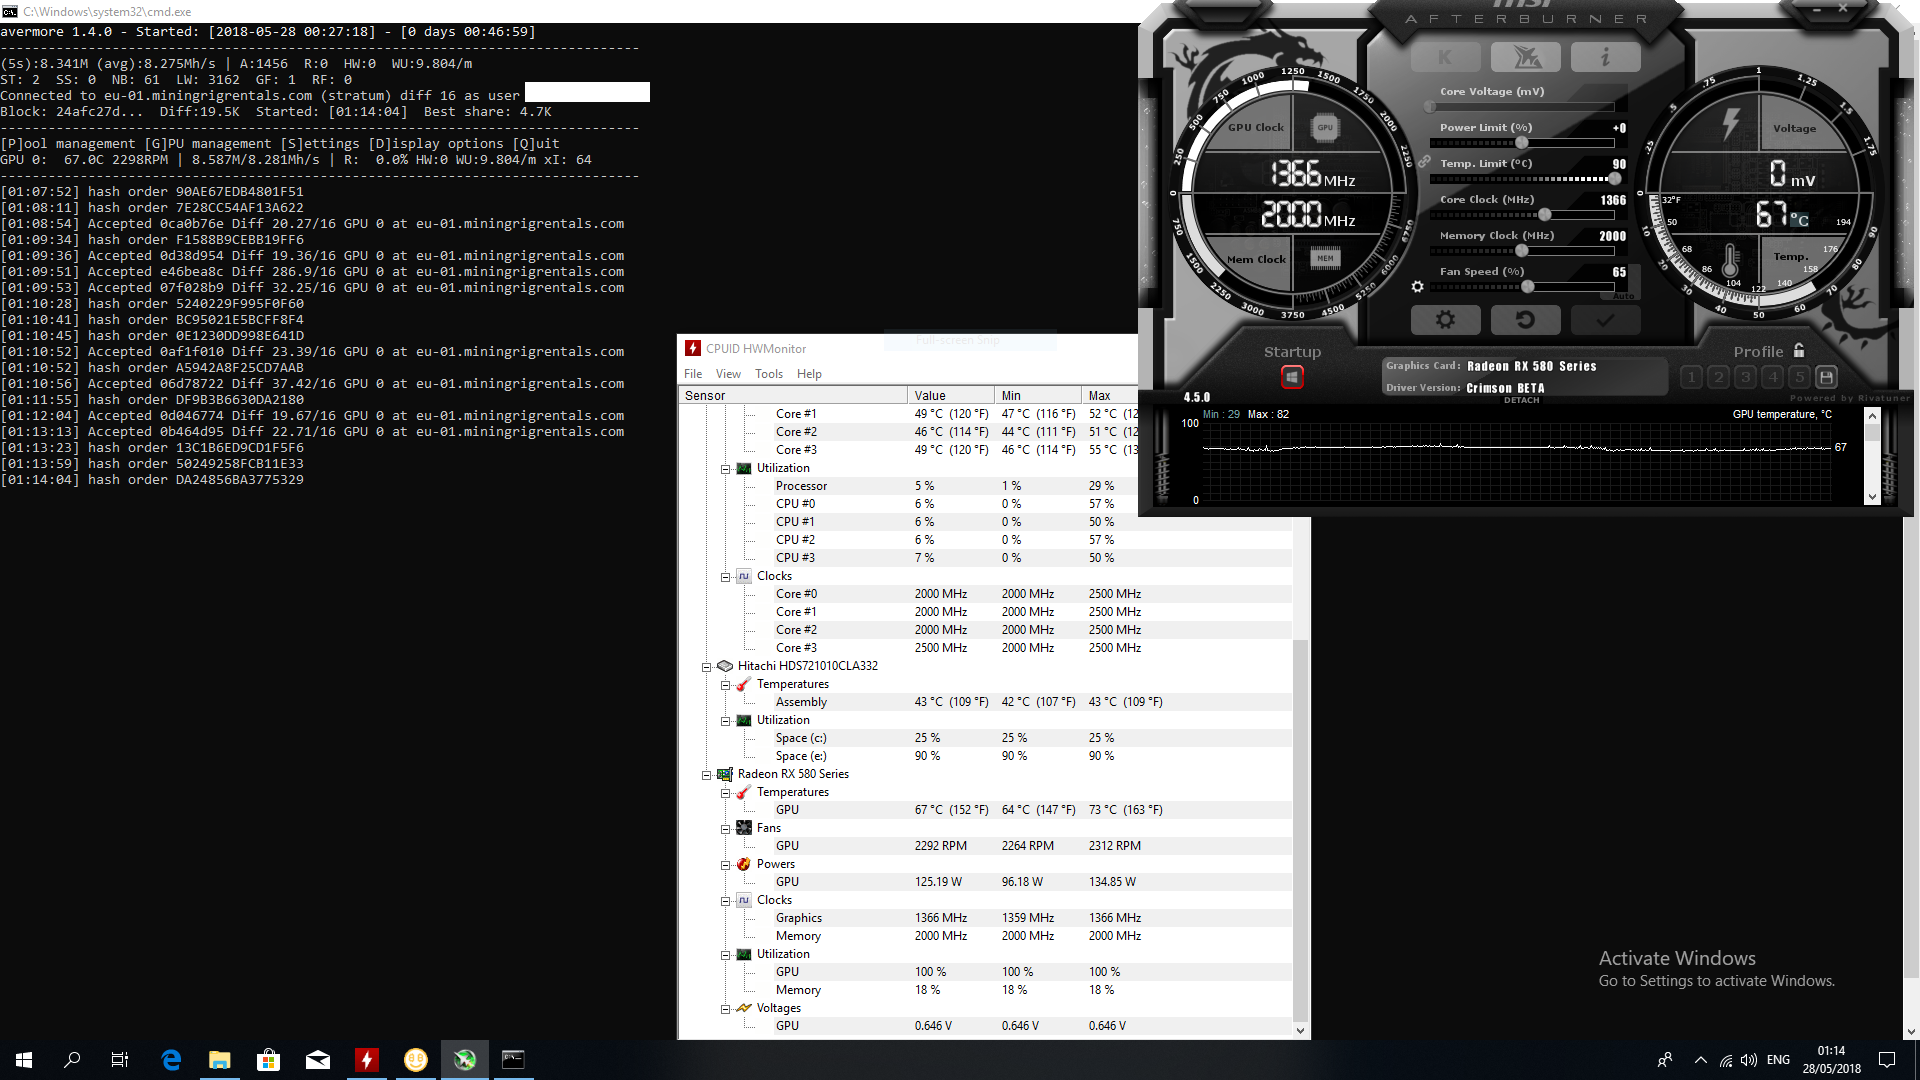Click the Power Limit slider handle
The height and width of the screenshot is (1080, 1920).
[x=1522, y=143]
